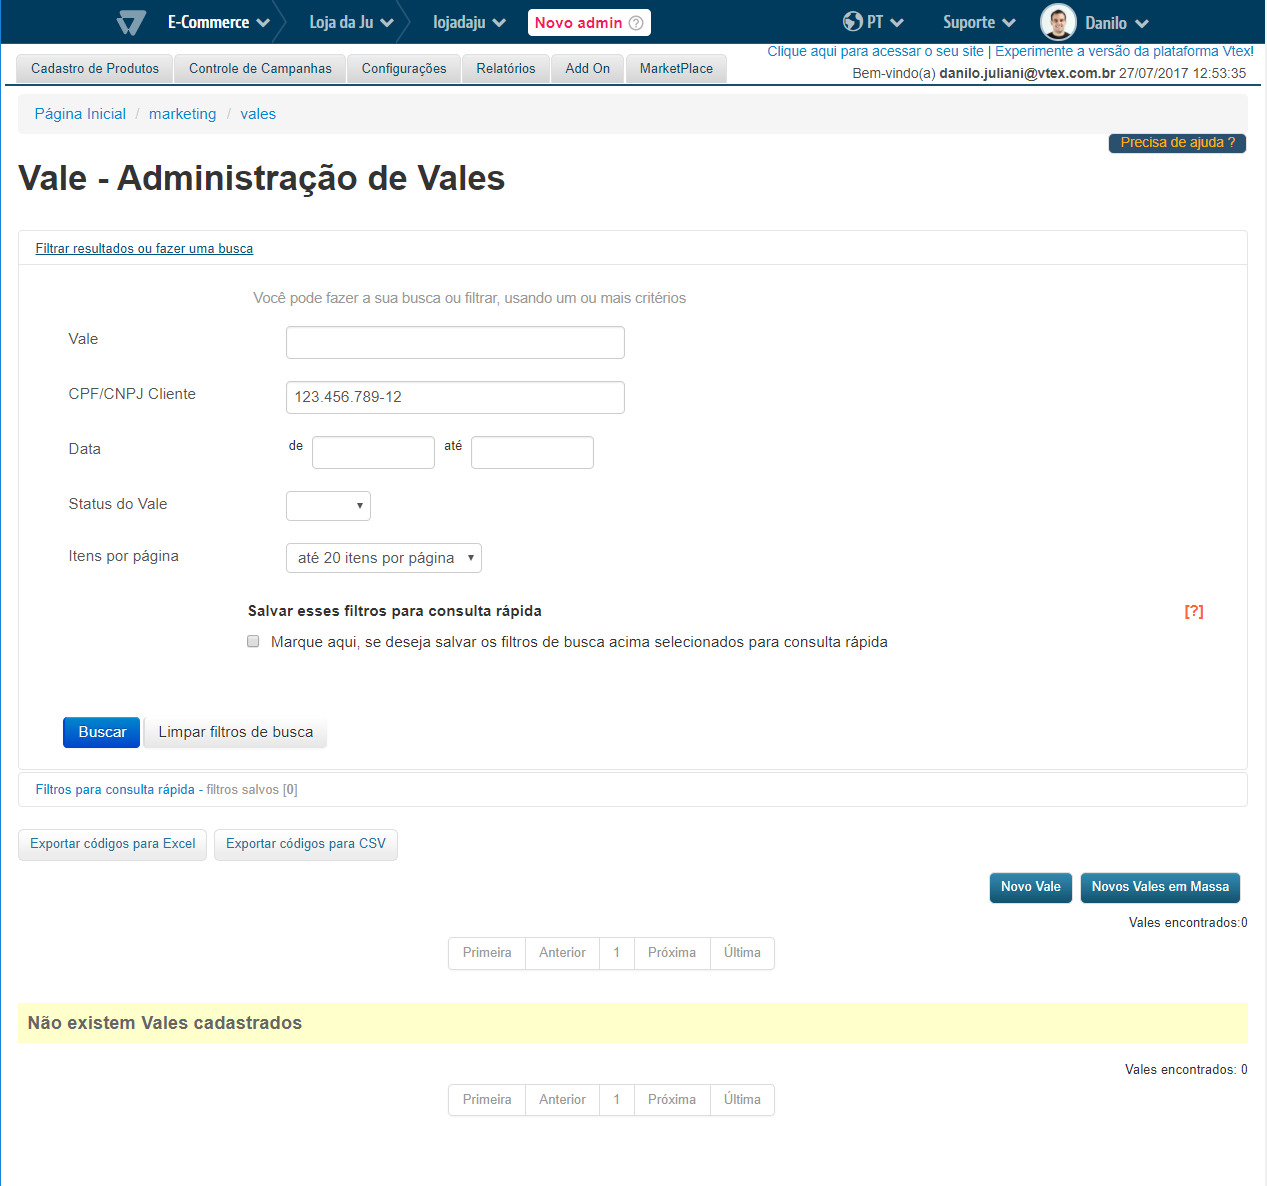1267x1186 pixels.
Task: Create a new voucher with Novo Vale
Action: tap(1030, 887)
